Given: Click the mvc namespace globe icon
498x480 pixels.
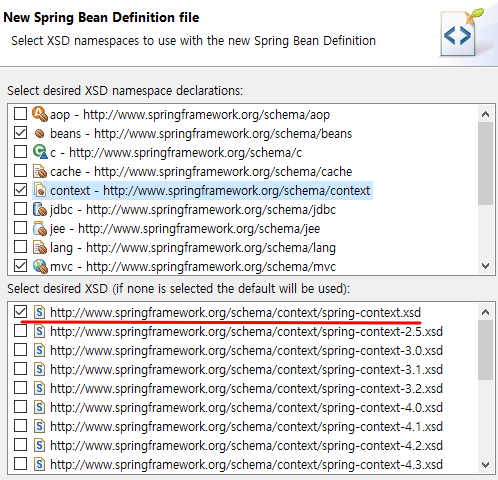Looking at the screenshot, I should click(x=40, y=266).
